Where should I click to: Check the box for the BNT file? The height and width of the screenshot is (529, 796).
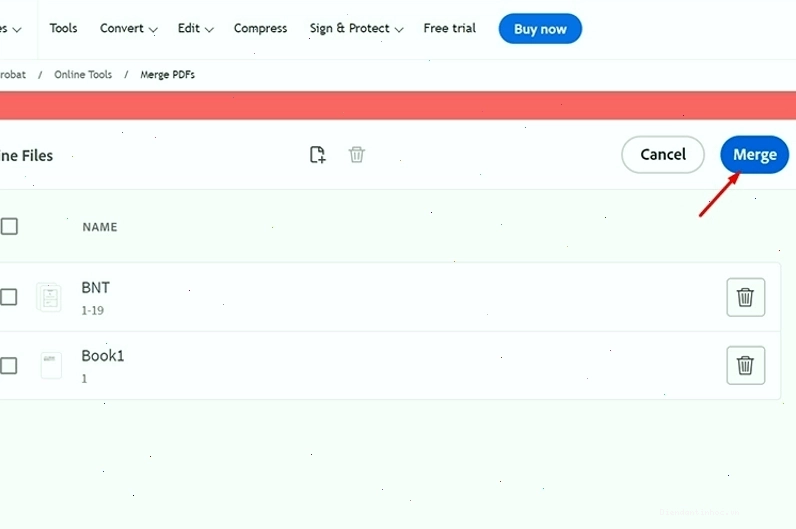tap(9, 297)
